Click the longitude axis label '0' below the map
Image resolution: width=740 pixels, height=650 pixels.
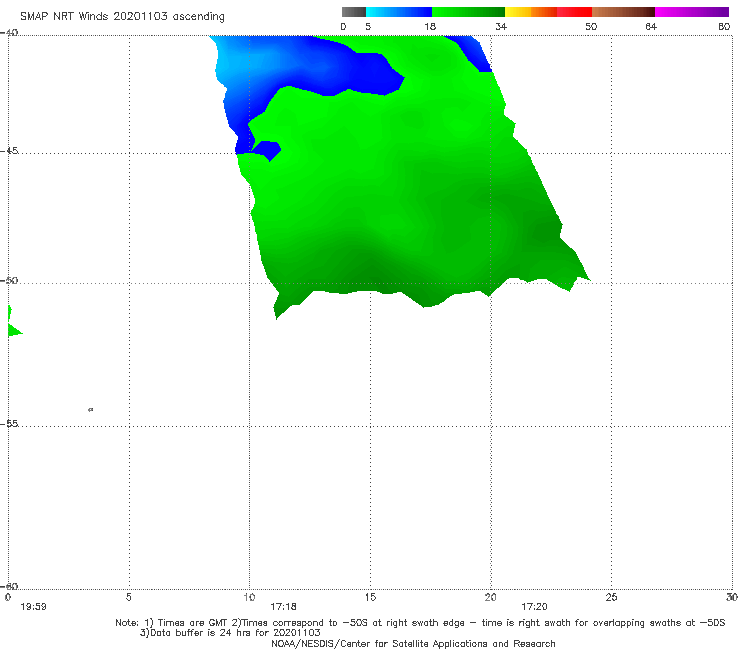[x=8, y=597]
